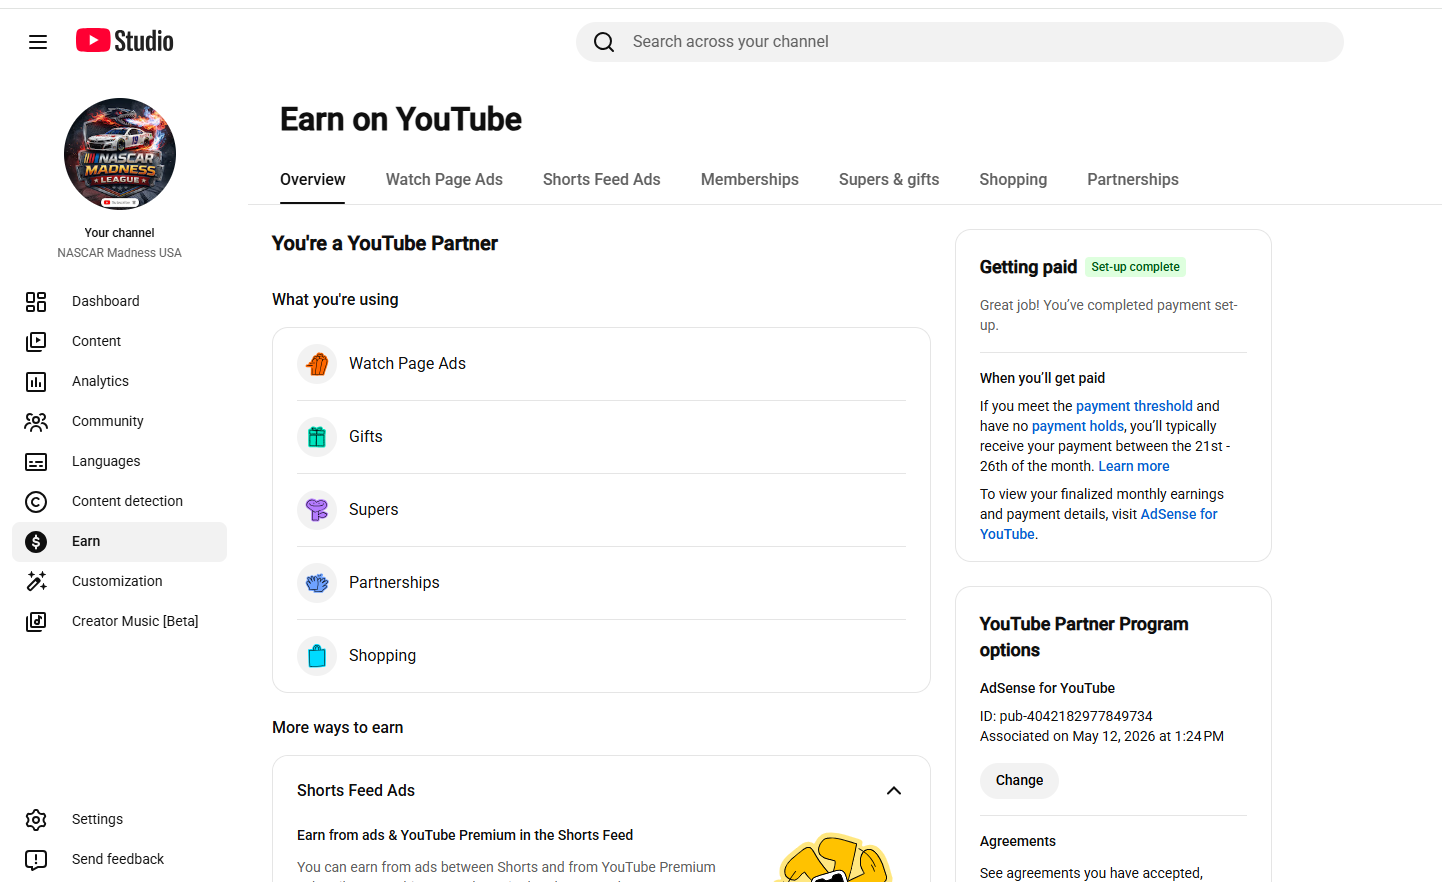This screenshot has height=882, width=1442.
Task: Click the Shopping bag icon
Action: click(317, 656)
